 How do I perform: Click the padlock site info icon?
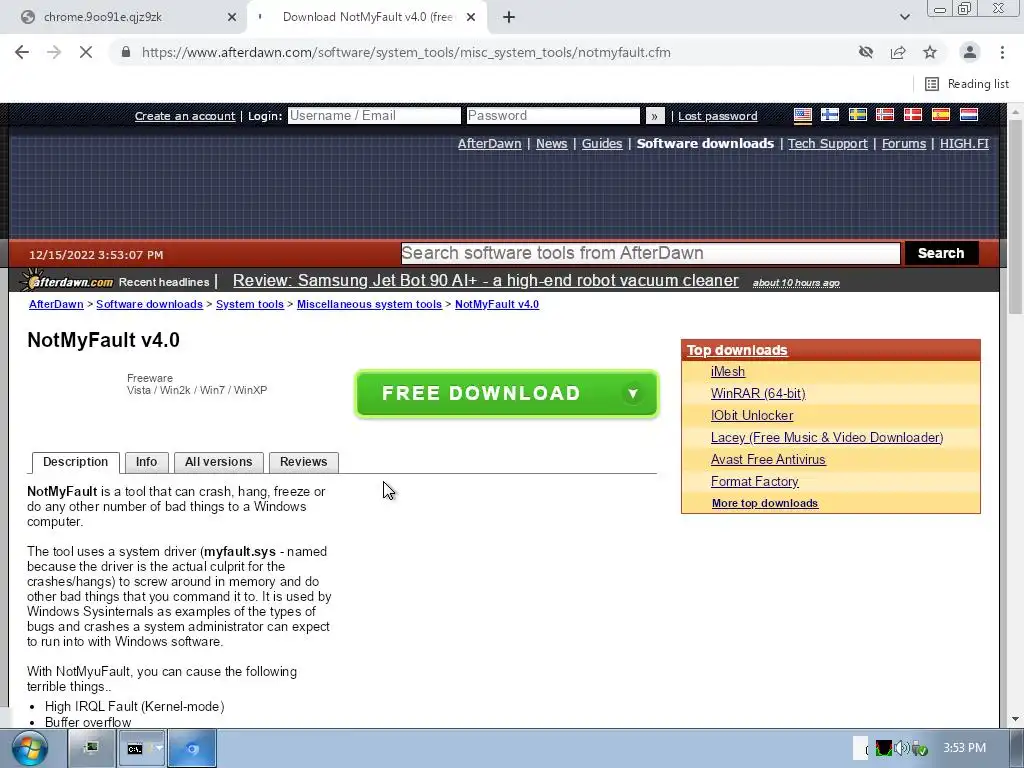pos(126,52)
